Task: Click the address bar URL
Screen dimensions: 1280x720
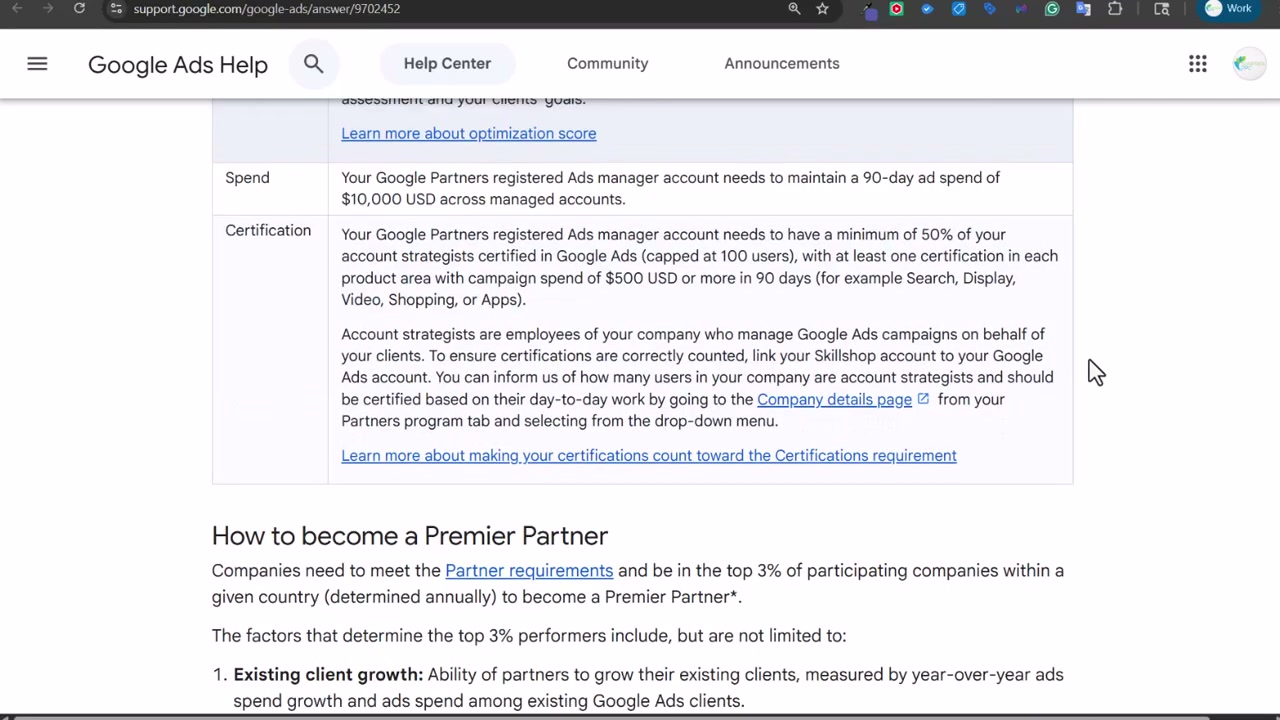Action: 266,8
